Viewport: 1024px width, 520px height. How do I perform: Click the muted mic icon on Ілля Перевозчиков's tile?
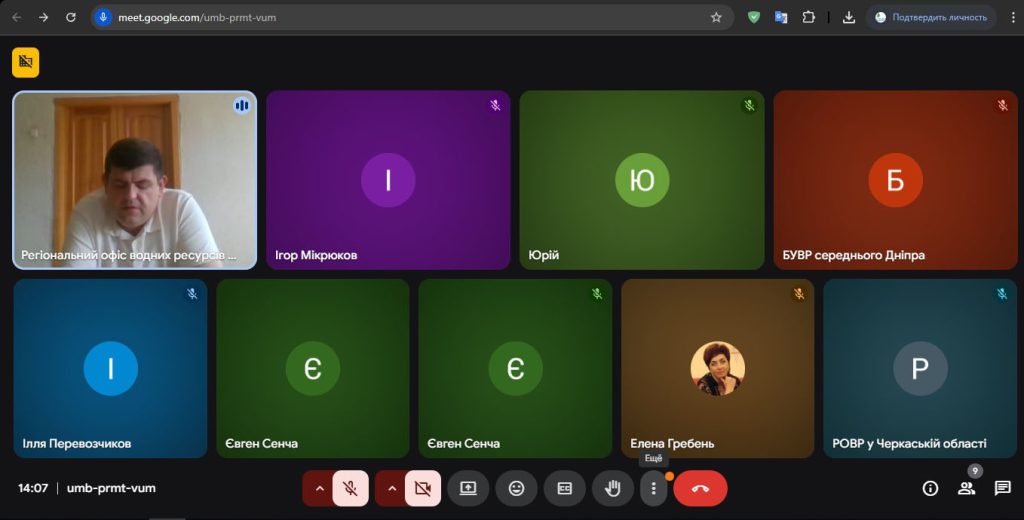[x=192, y=294]
